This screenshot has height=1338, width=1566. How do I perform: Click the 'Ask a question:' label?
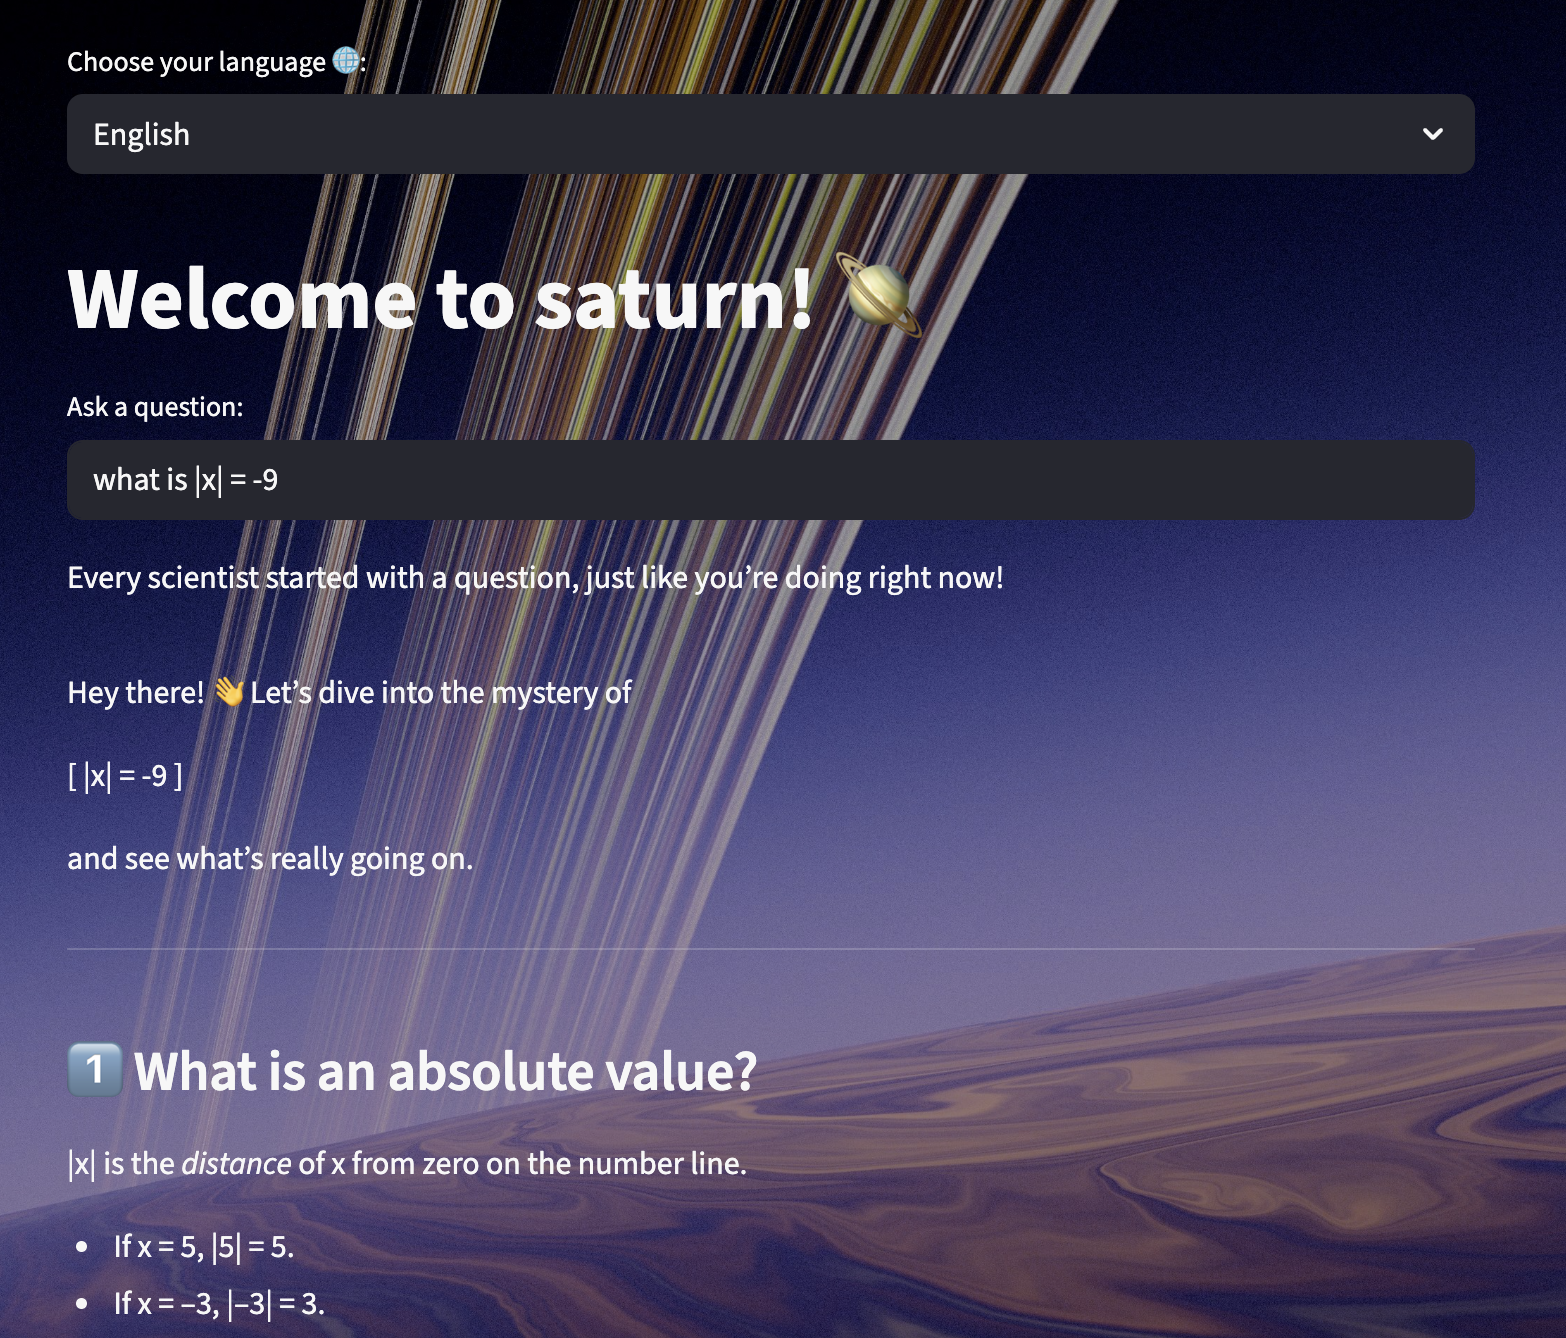[x=155, y=407]
